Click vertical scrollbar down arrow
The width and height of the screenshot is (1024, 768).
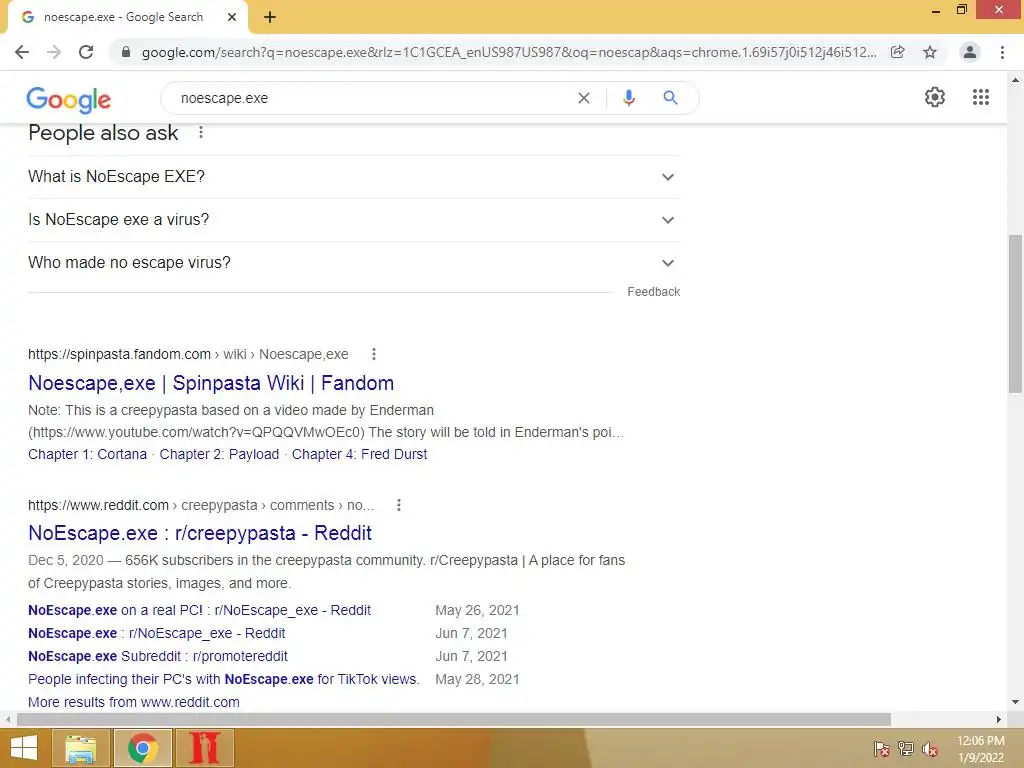pos(1015,702)
